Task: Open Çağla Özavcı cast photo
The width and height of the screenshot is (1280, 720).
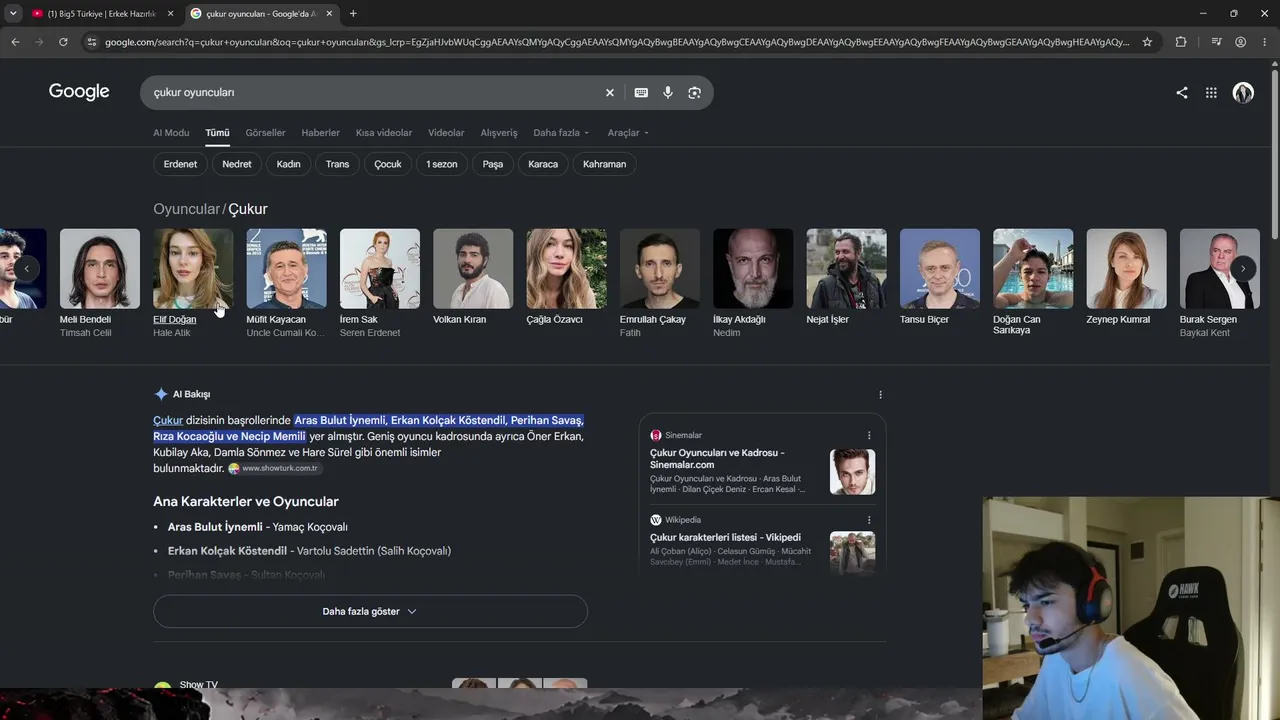Action: [x=567, y=269]
